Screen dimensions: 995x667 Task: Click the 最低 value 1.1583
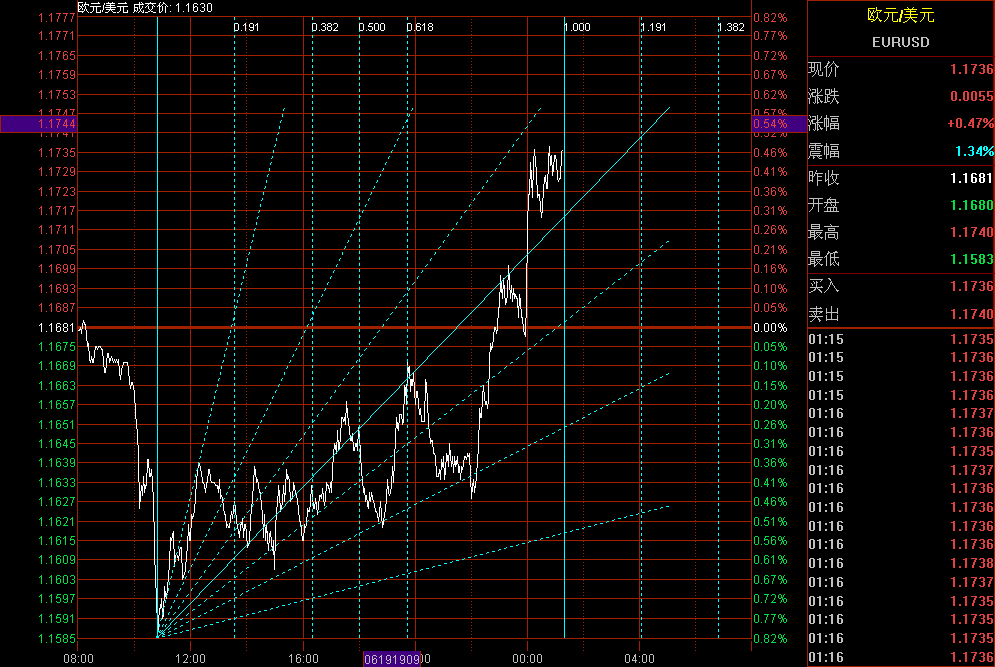point(972,259)
